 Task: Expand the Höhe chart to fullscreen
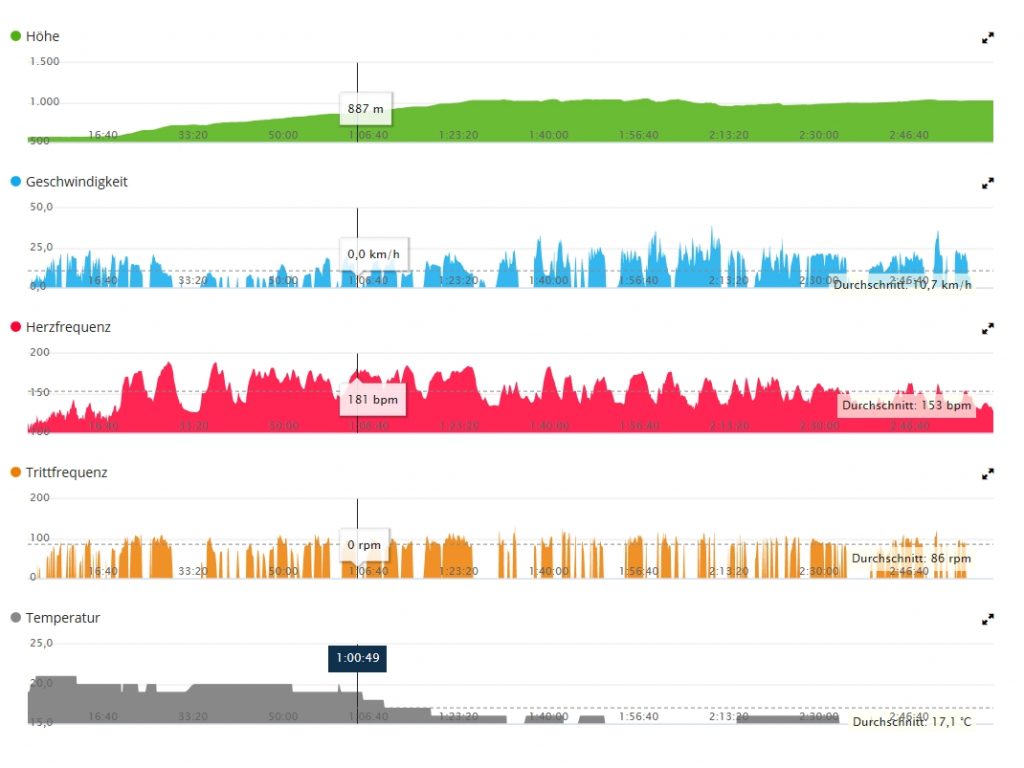point(987,38)
